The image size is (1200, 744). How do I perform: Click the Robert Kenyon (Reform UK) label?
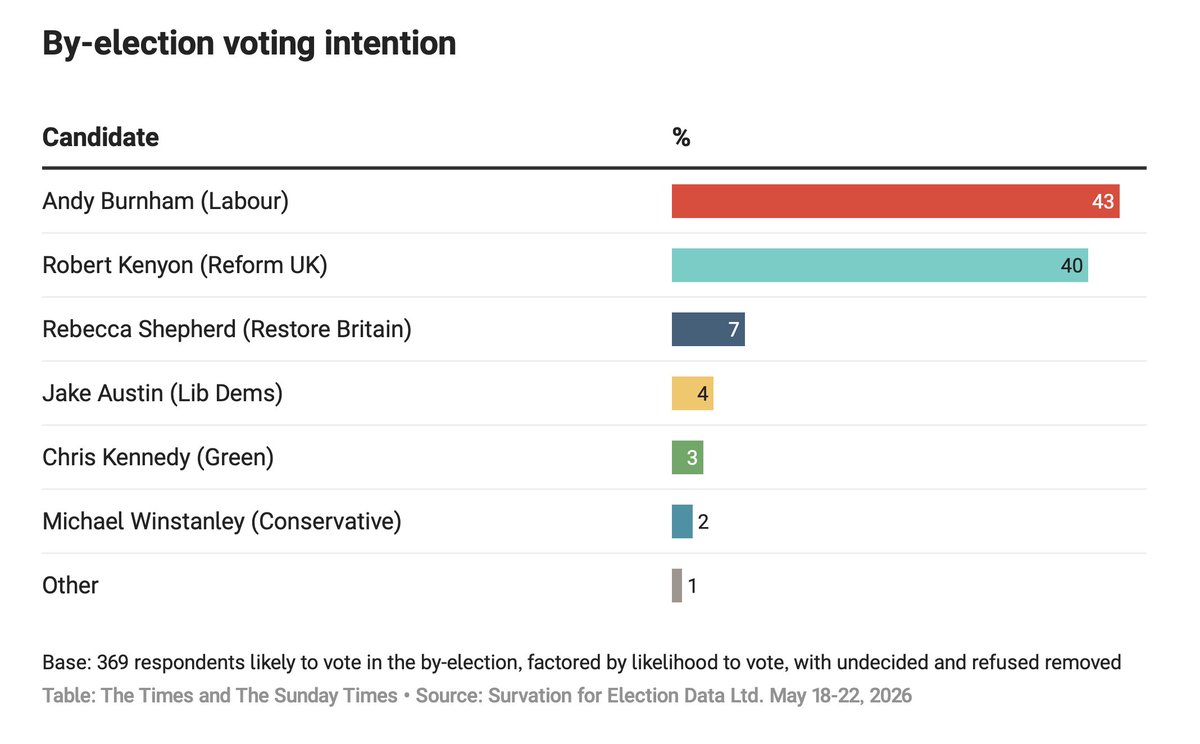click(x=185, y=265)
